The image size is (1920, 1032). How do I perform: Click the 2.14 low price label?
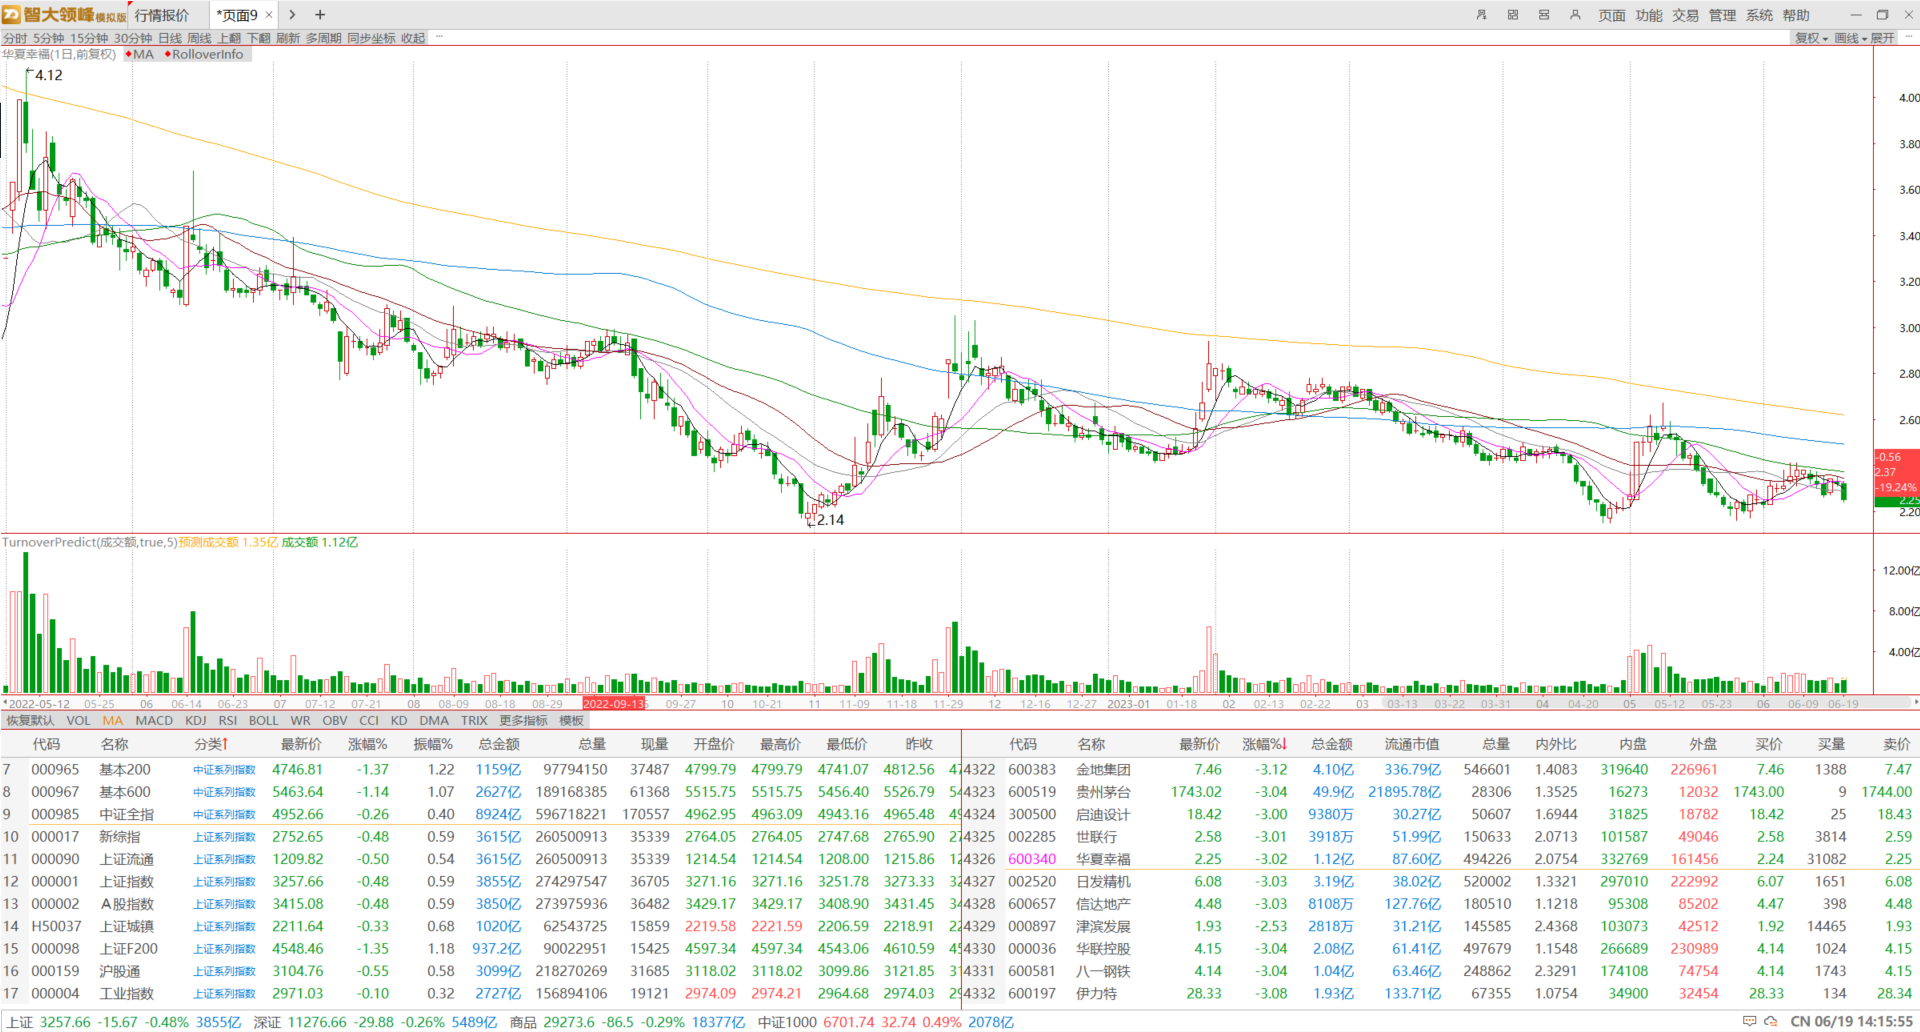(830, 520)
